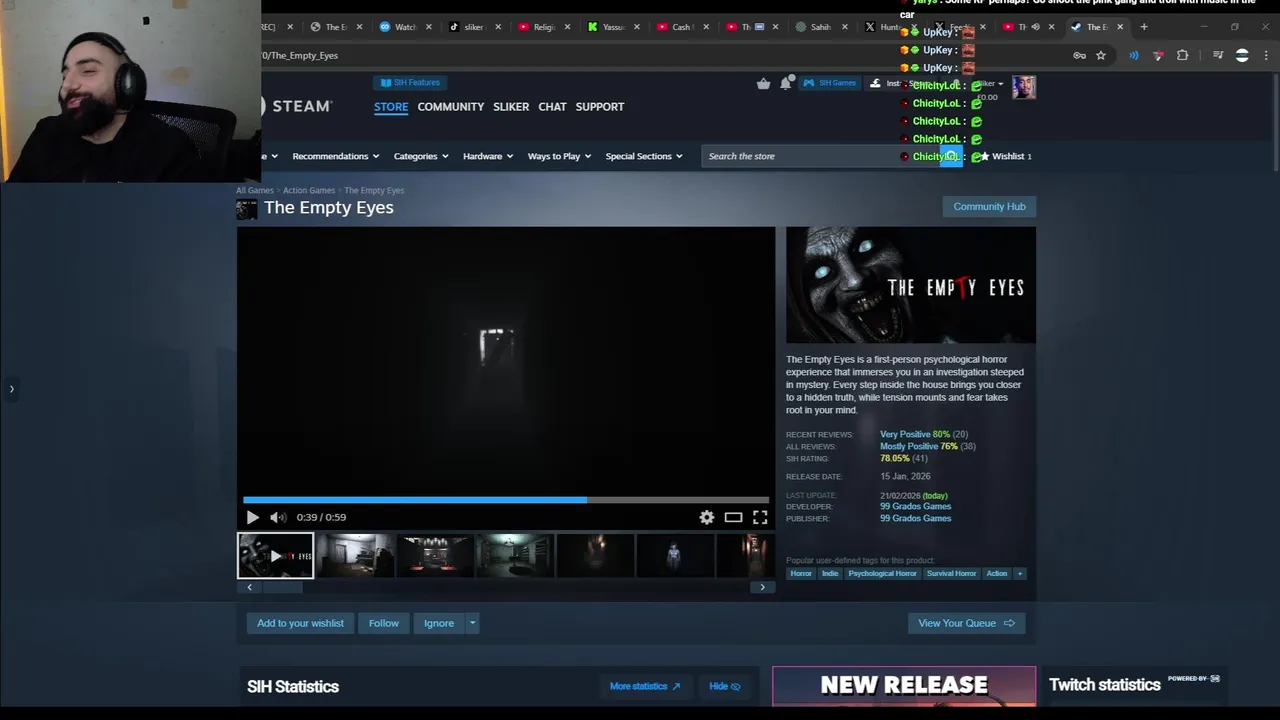The height and width of the screenshot is (720, 1280).
Task: Open developer 99 Grados Games link
Action: (915, 507)
